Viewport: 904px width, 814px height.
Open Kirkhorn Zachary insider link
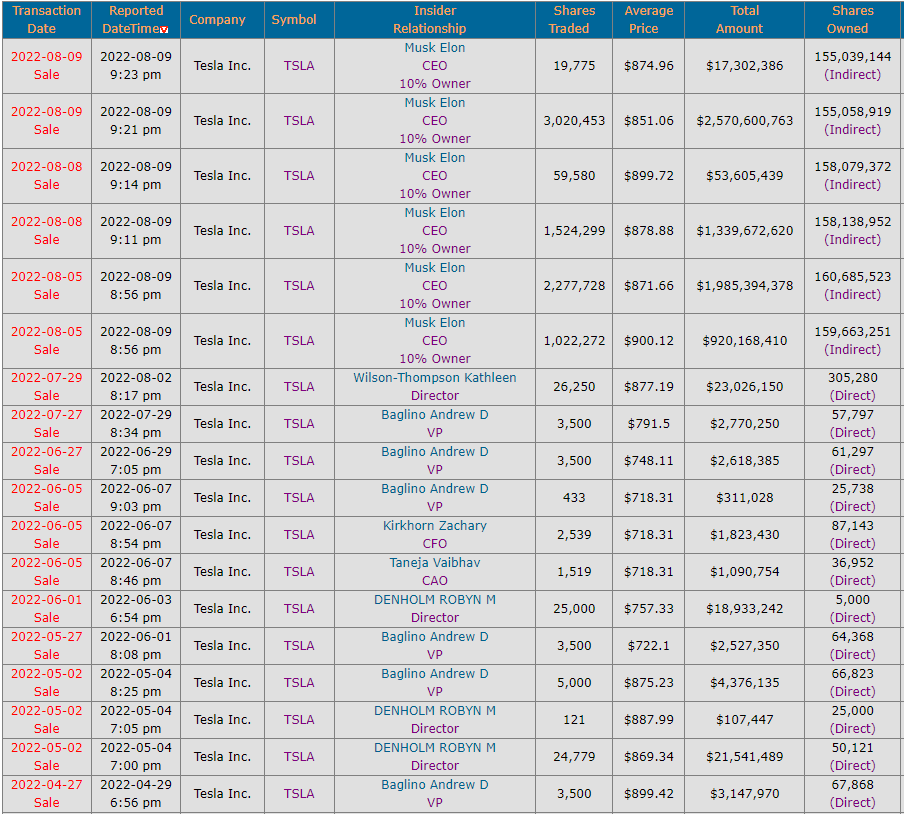pyautogui.click(x=435, y=526)
